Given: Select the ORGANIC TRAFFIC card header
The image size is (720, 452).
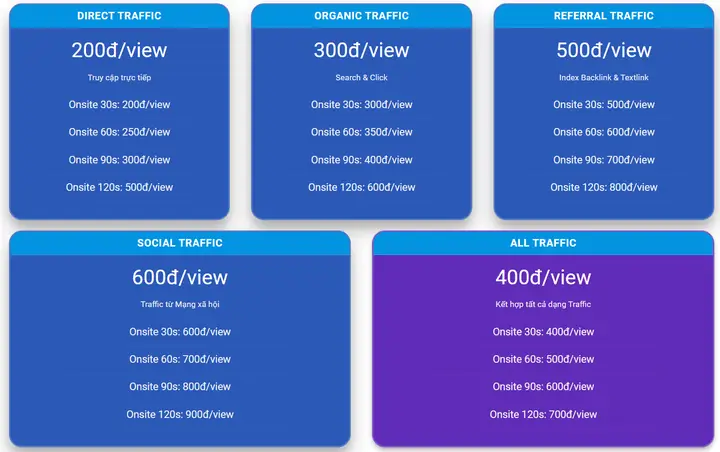Looking at the screenshot, I should pyautogui.click(x=361, y=16).
